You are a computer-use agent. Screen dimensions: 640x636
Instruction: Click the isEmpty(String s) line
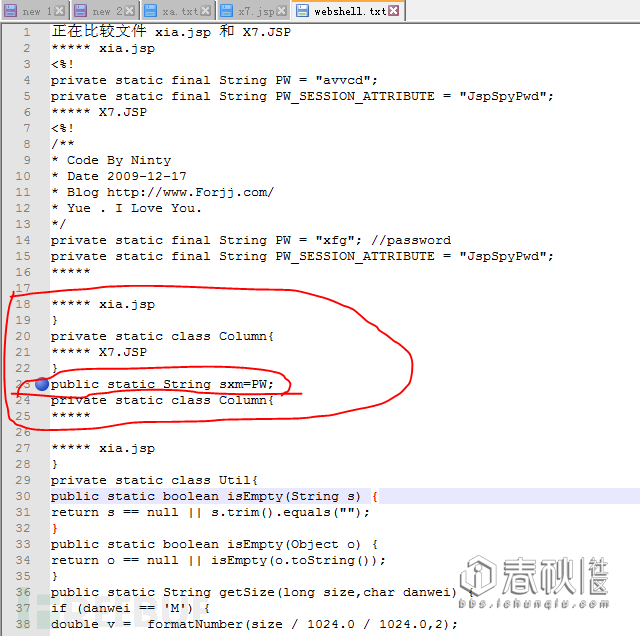click(214, 496)
